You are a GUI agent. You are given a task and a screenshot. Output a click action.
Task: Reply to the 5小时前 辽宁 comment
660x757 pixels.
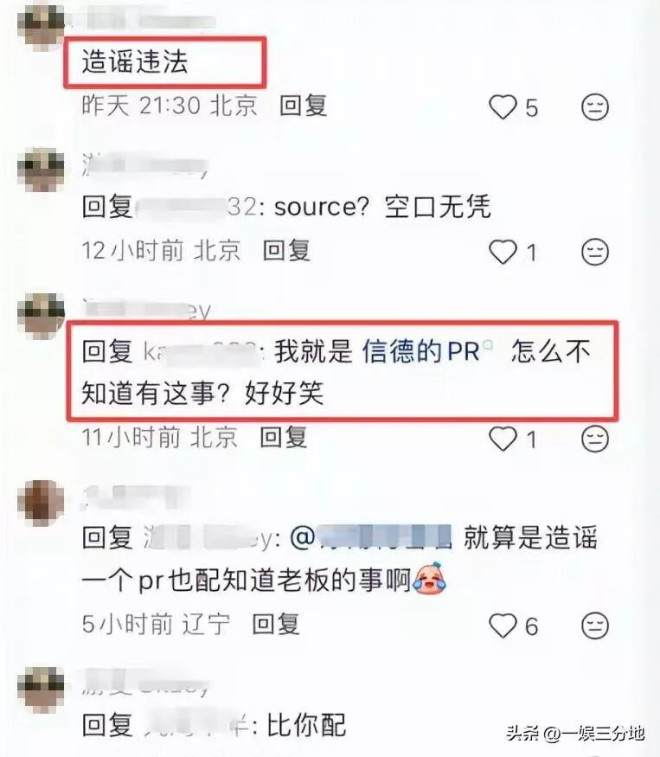pos(276,624)
